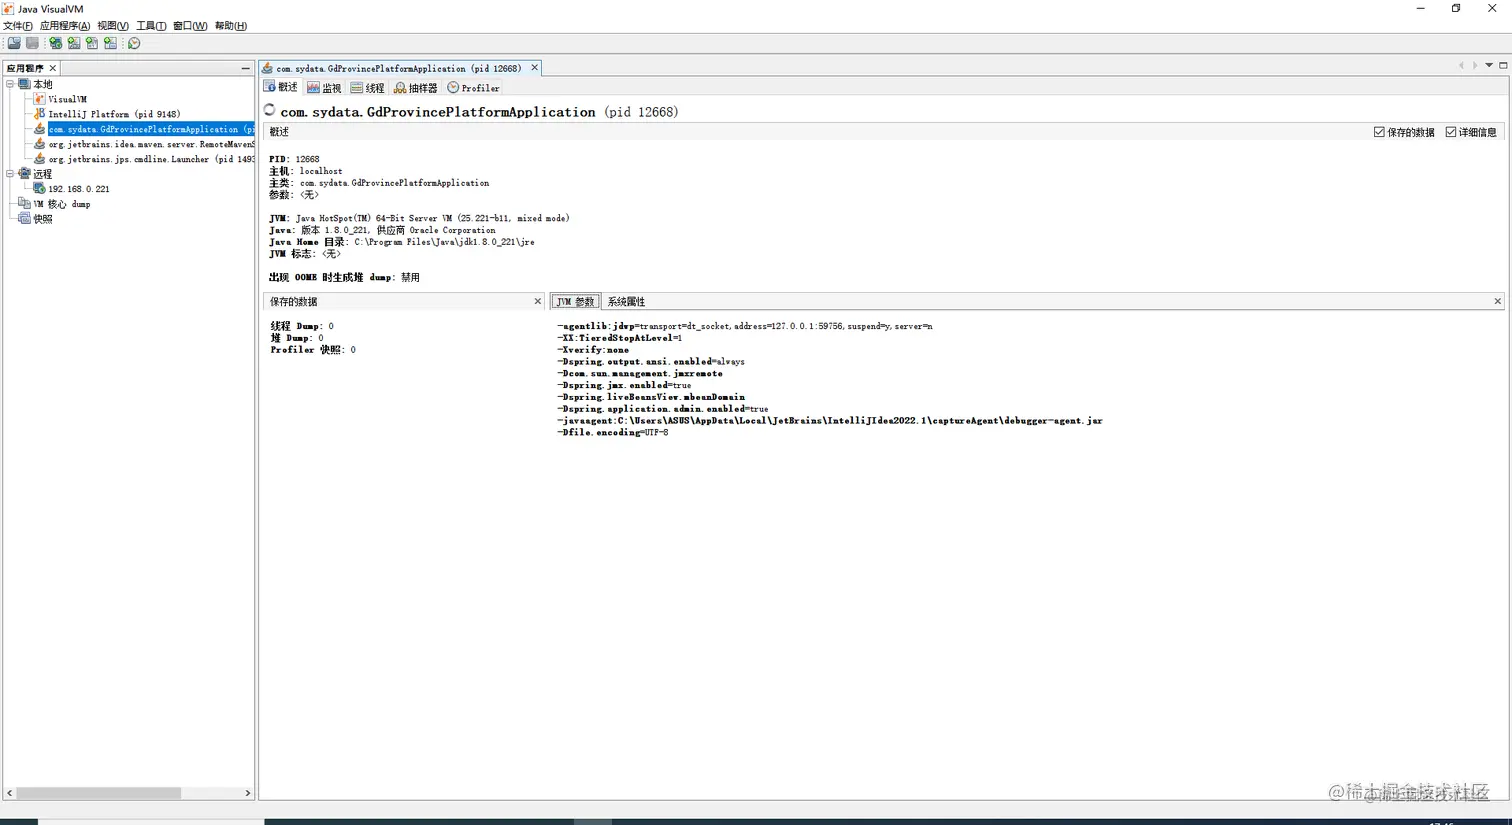Screen dimensions: 1512x825
Task: Click the Java icon of jps.cmdline.Launcher node
Action: [x=40, y=159]
